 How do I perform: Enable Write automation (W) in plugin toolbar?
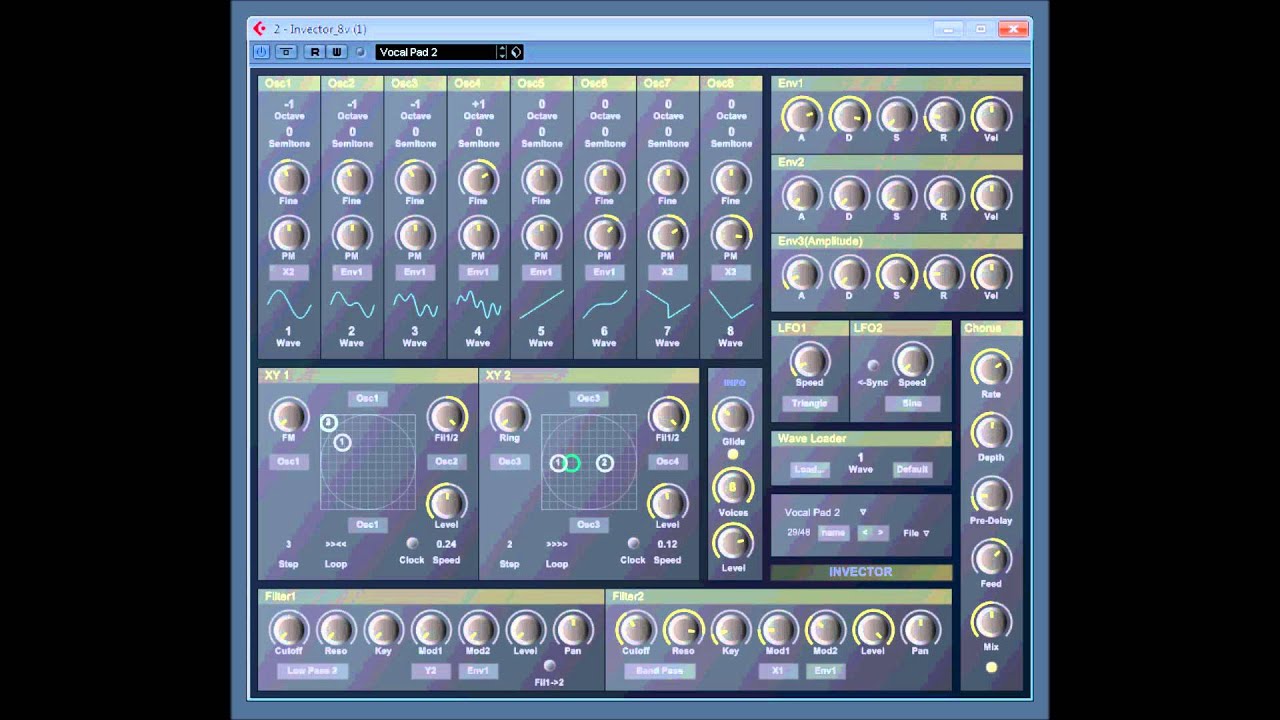(336, 52)
